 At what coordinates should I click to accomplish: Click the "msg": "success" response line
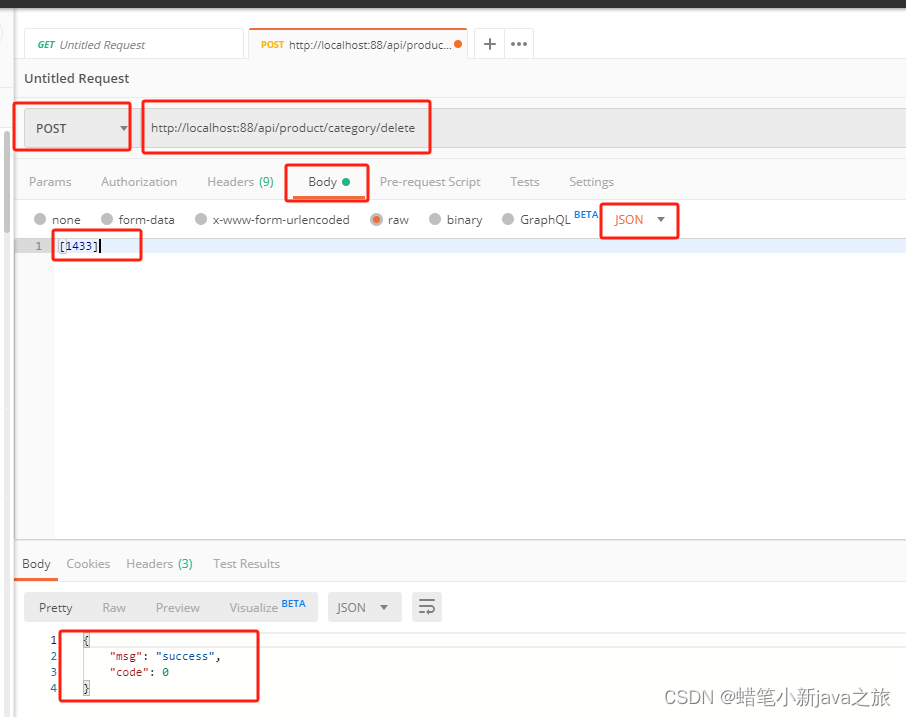pos(165,656)
